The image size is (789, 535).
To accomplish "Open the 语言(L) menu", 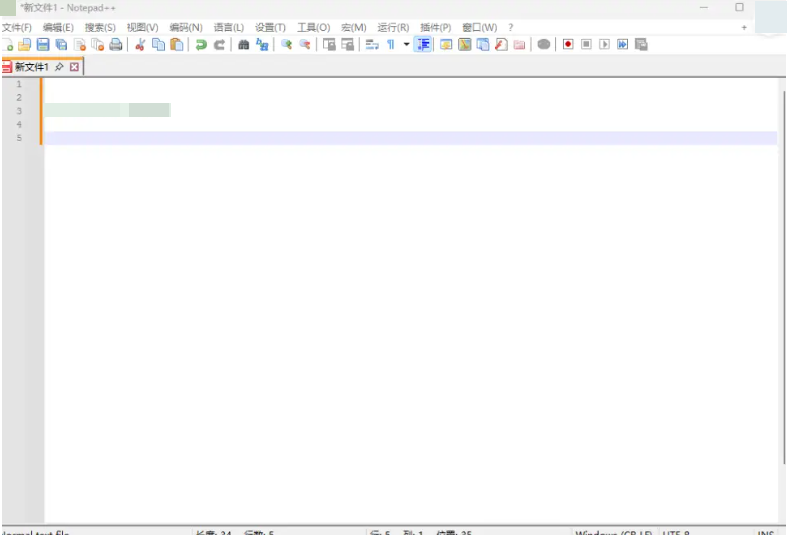I will point(229,28).
